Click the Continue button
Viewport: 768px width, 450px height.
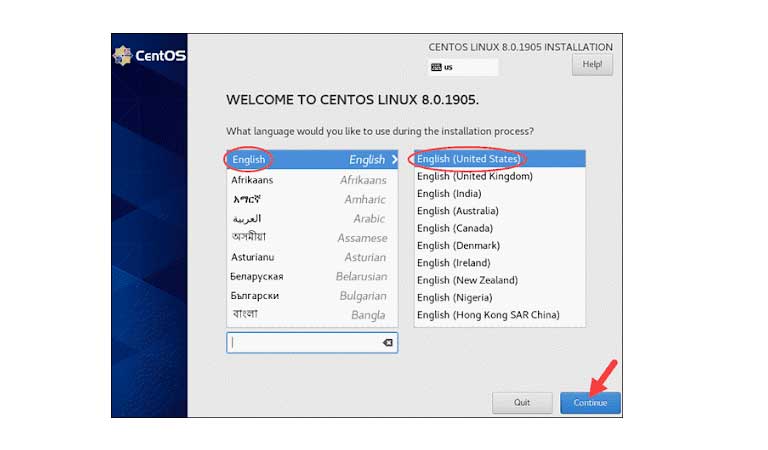coord(590,403)
